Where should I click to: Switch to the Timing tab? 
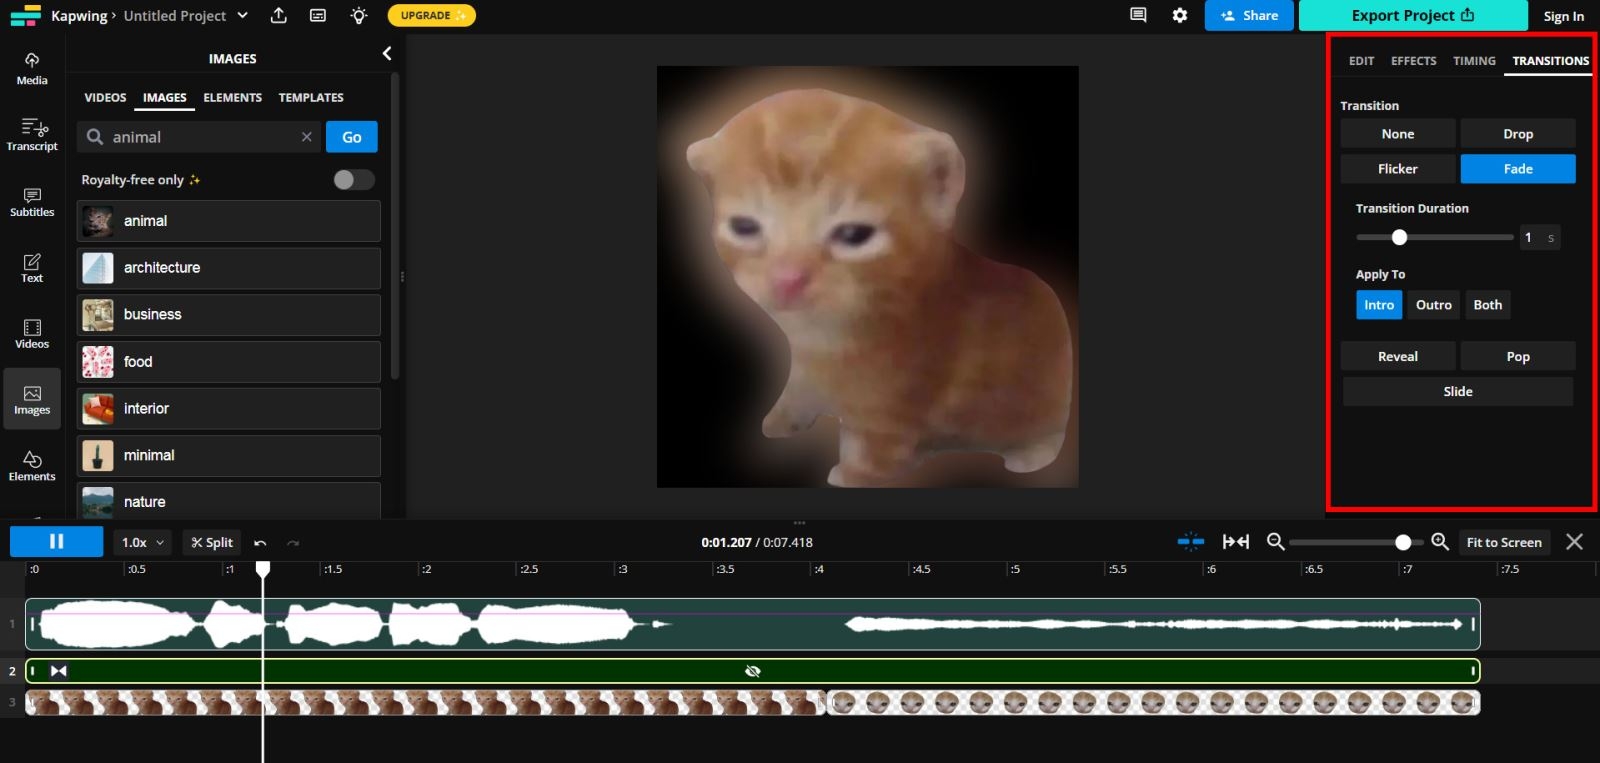(x=1474, y=61)
